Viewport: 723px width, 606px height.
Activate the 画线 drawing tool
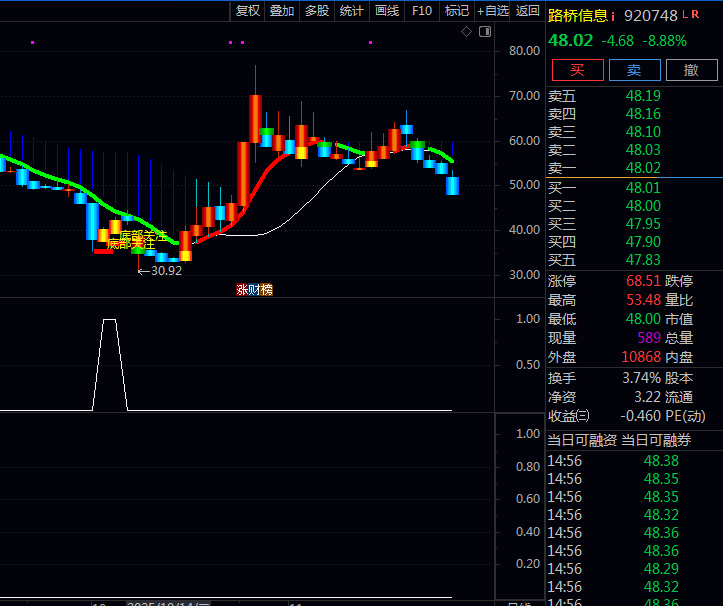tap(387, 11)
